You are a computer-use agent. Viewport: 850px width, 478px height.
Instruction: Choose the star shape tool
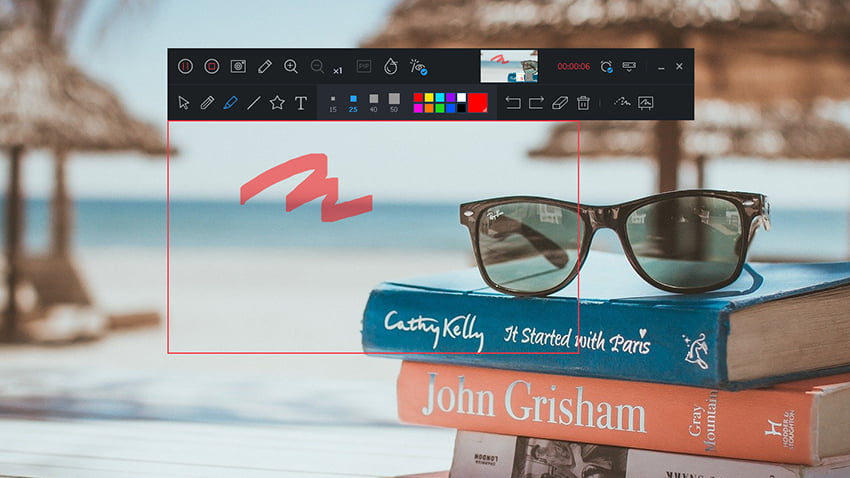[277, 102]
